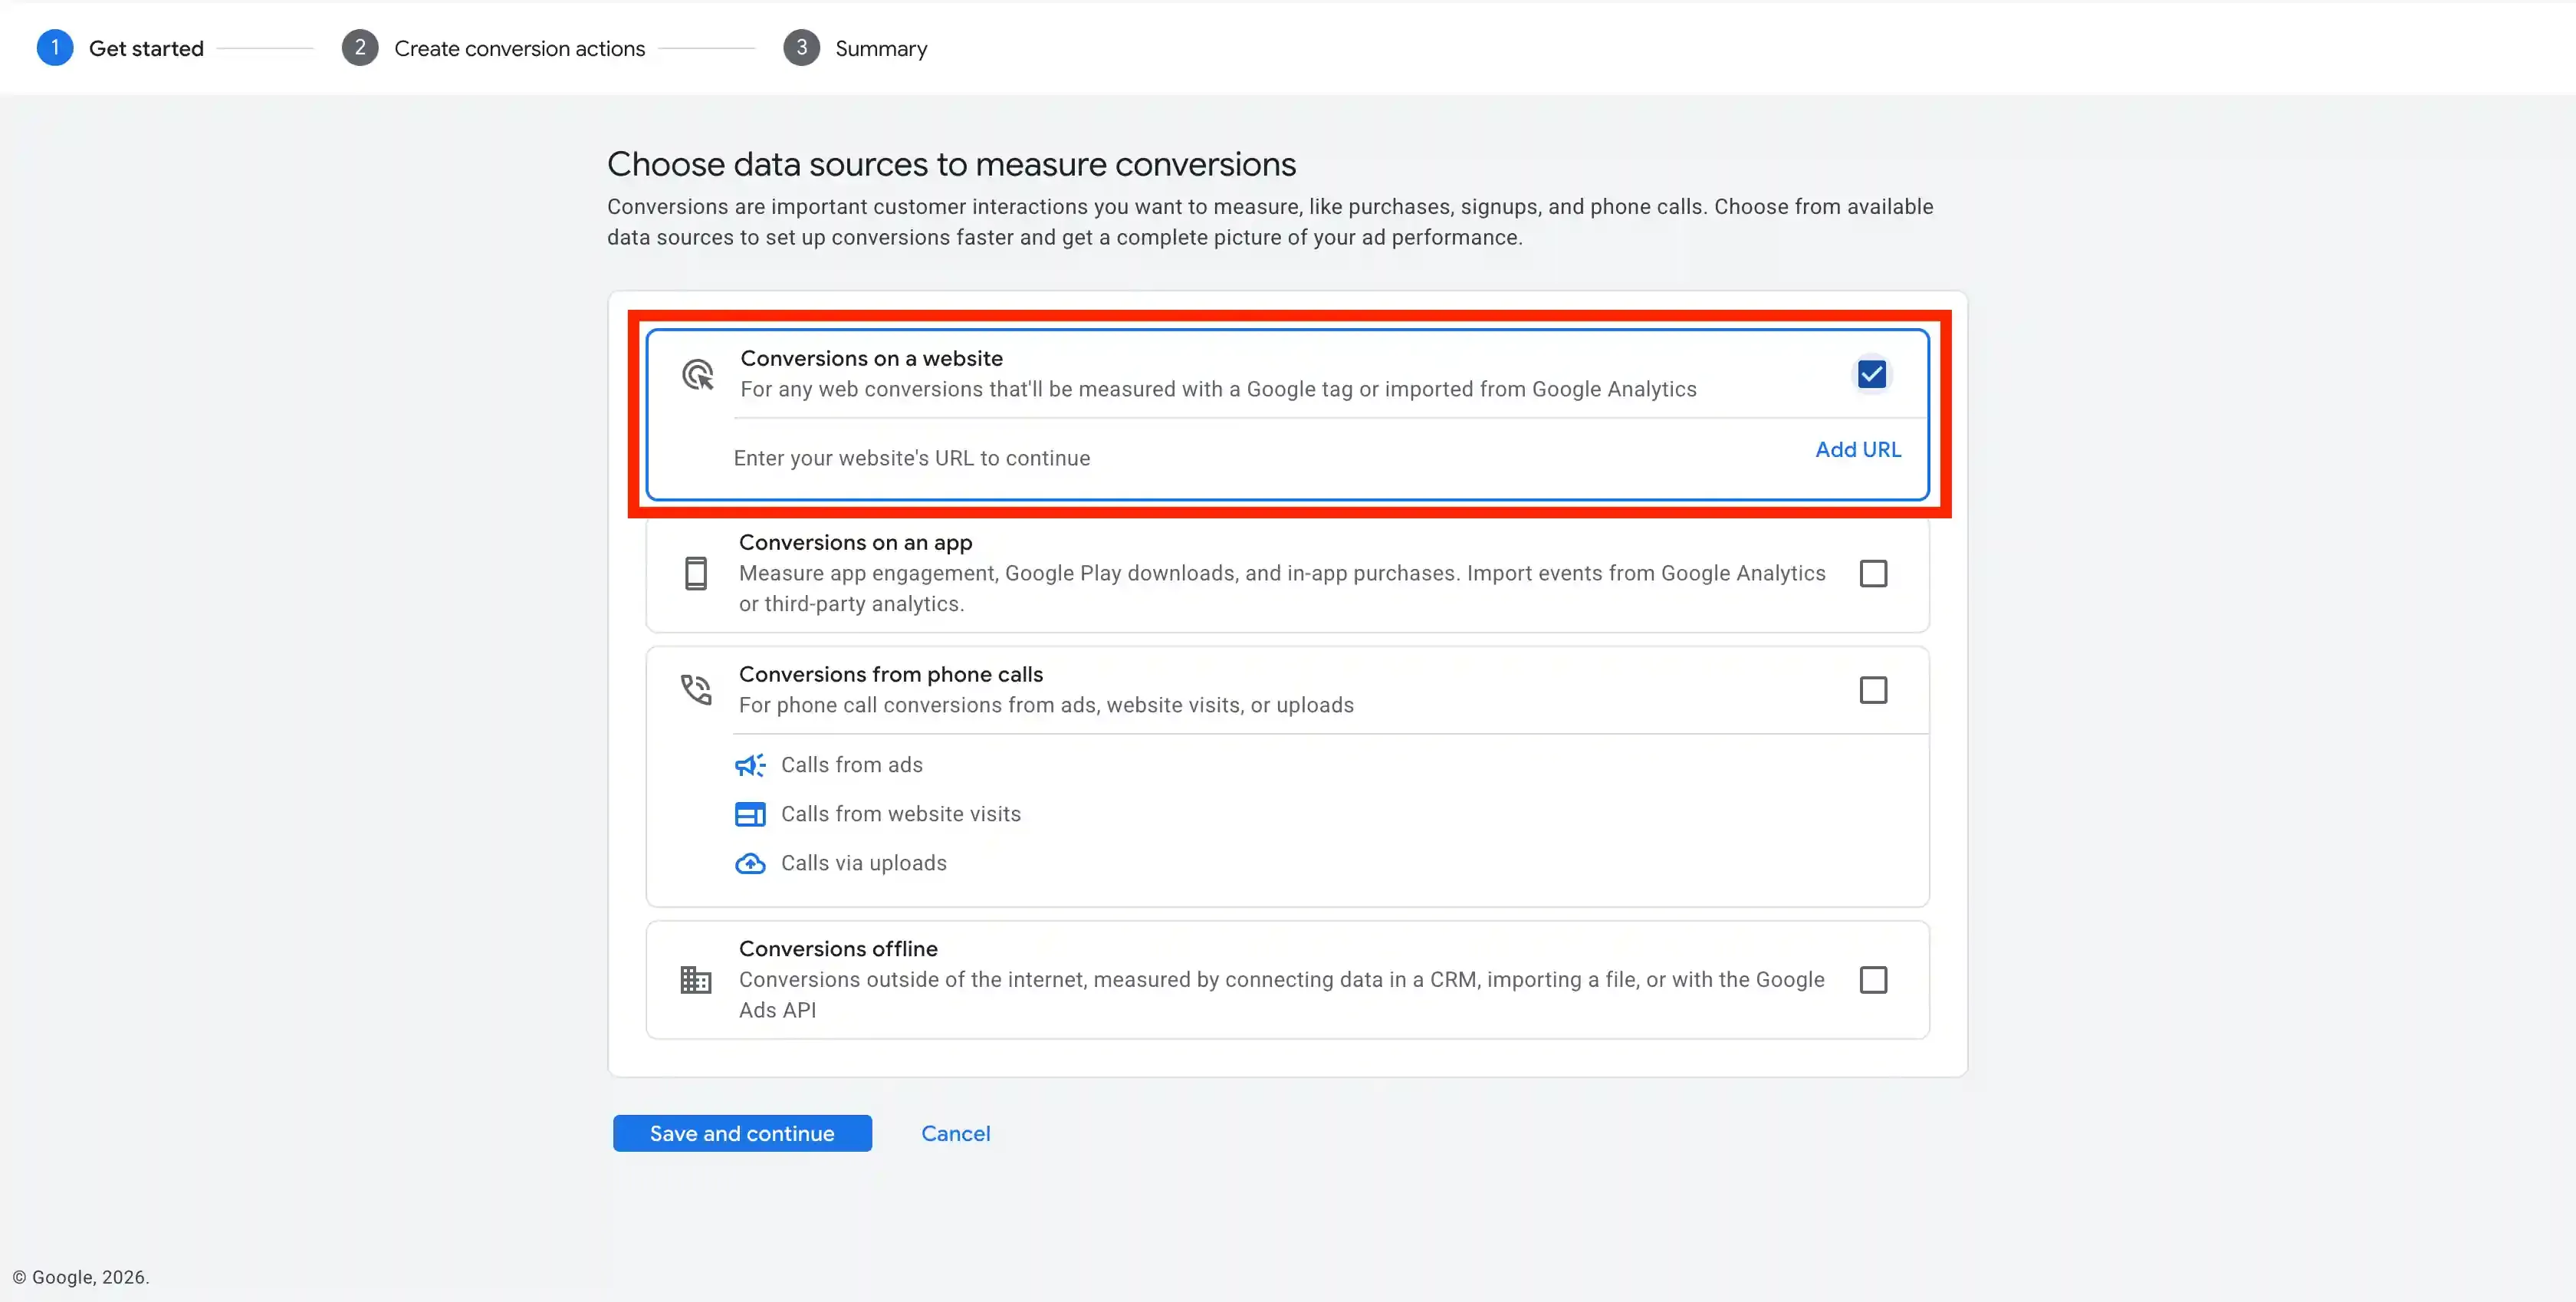Click the building icon for offline conversions
The width and height of the screenshot is (2576, 1302).
coord(696,980)
